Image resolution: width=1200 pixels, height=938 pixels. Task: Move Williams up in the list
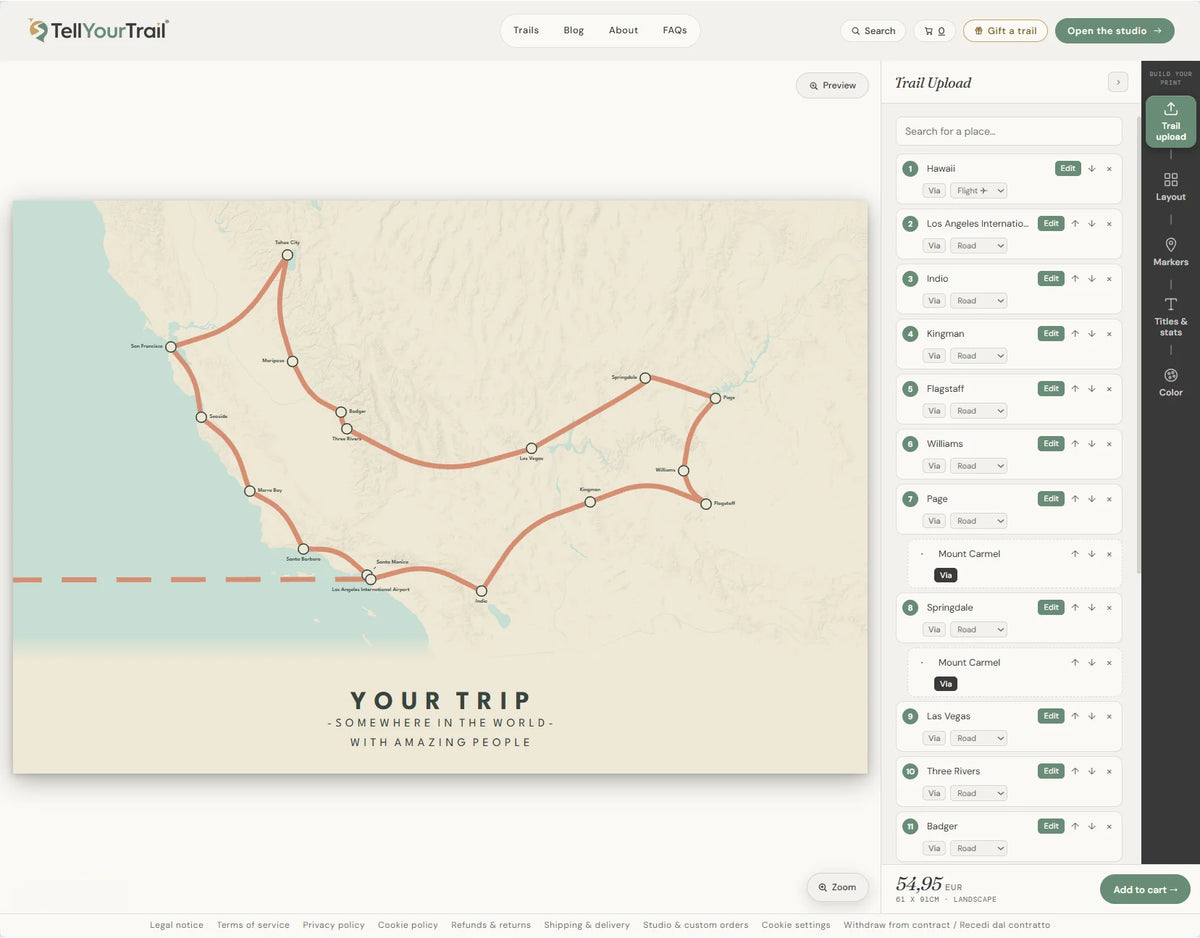point(1075,444)
